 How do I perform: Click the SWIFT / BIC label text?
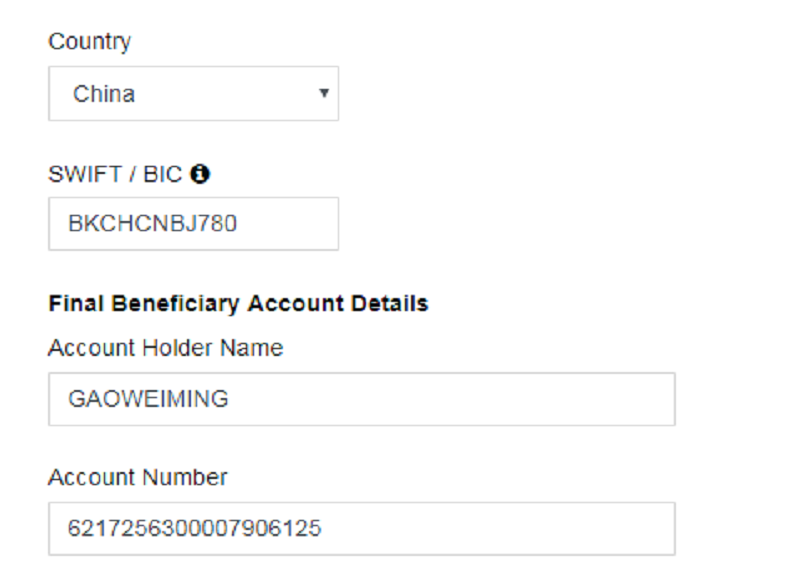(115, 174)
